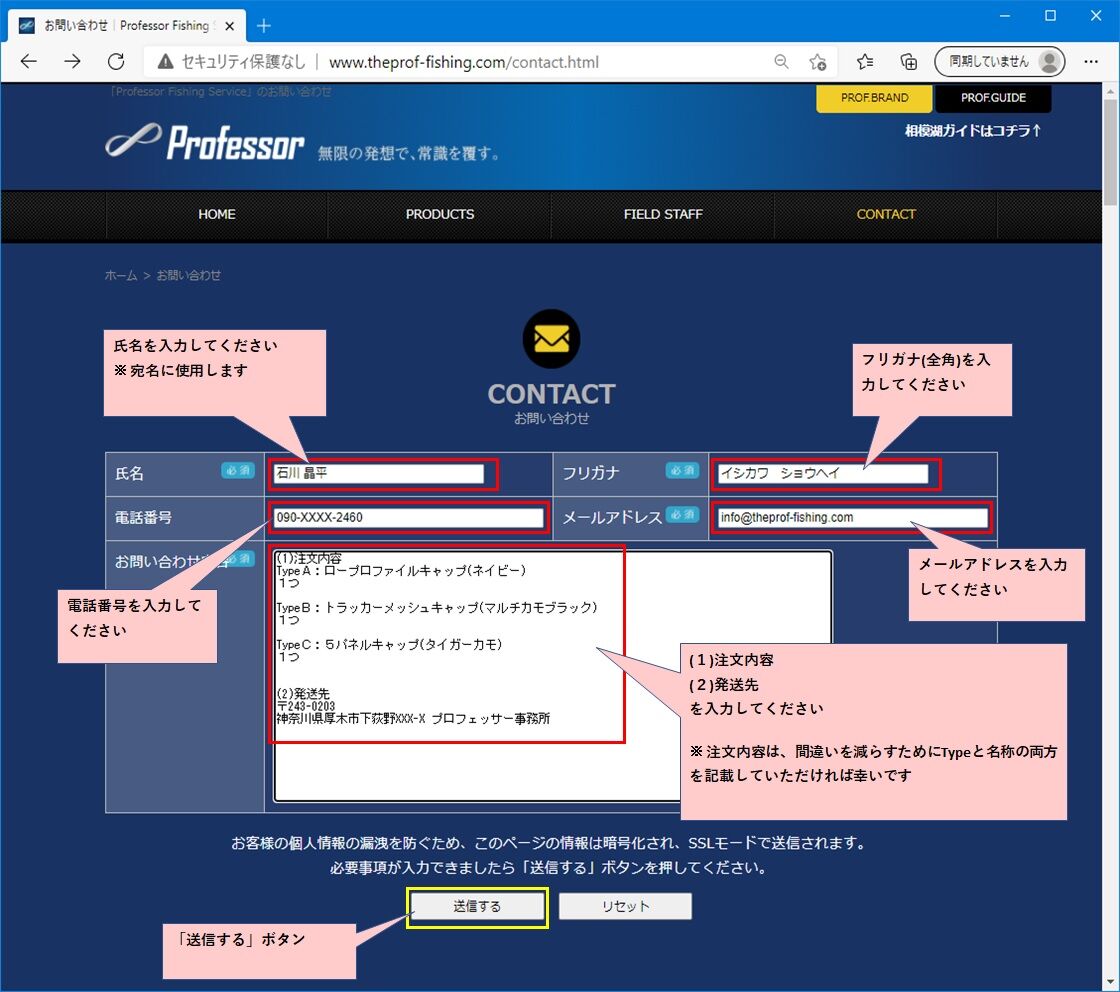
Task: Open the PROF.BRAND yellow button
Action: (x=874, y=98)
